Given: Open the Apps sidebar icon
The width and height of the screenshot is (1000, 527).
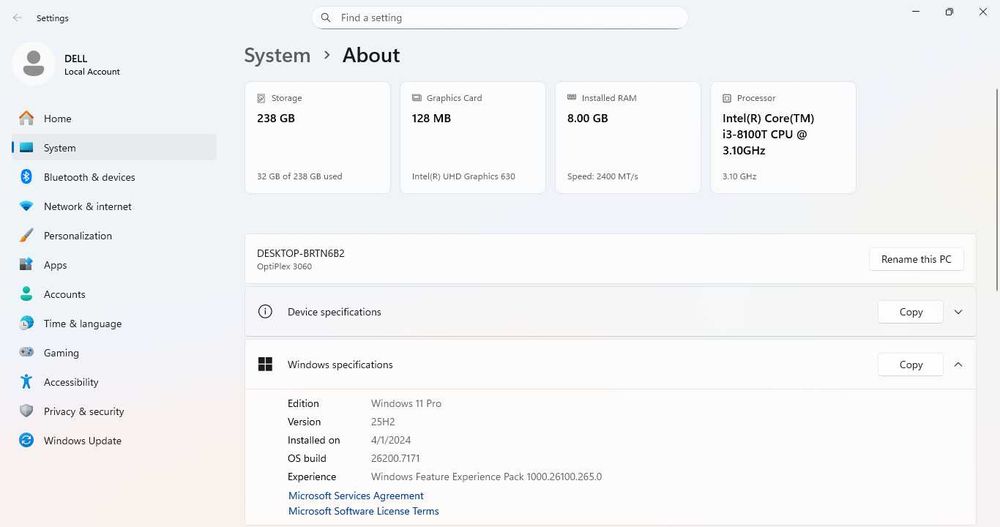Looking at the screenshot, I should (x=26, y=265).
